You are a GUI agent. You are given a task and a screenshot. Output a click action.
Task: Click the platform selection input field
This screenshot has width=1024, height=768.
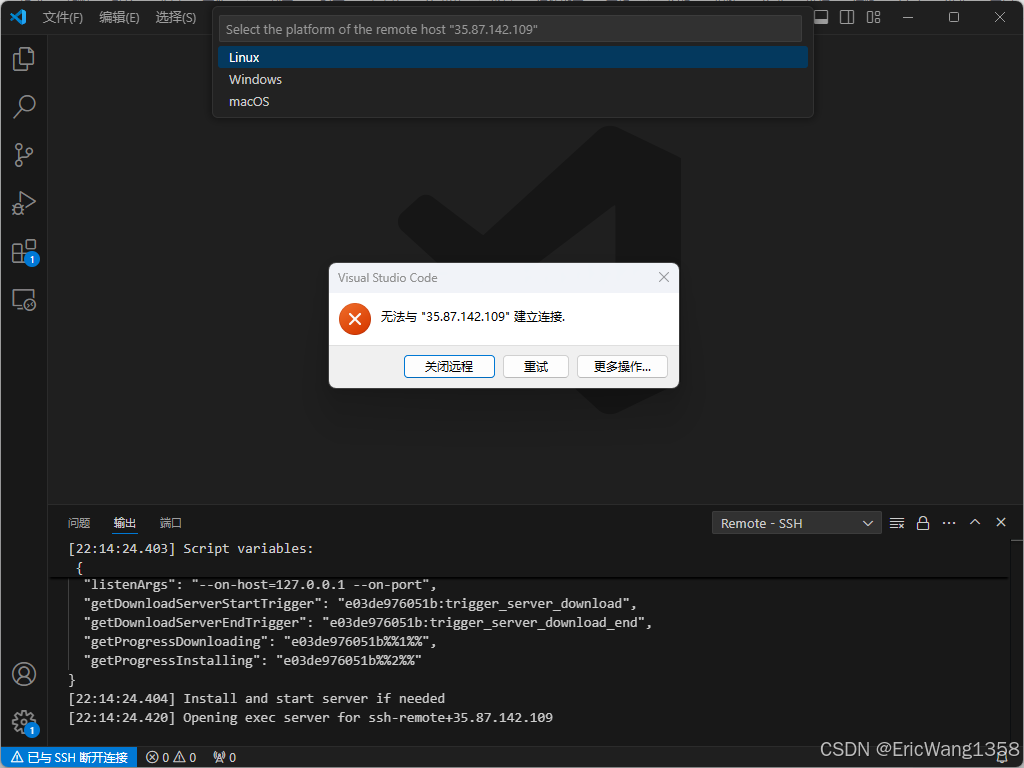coord(510,29)
